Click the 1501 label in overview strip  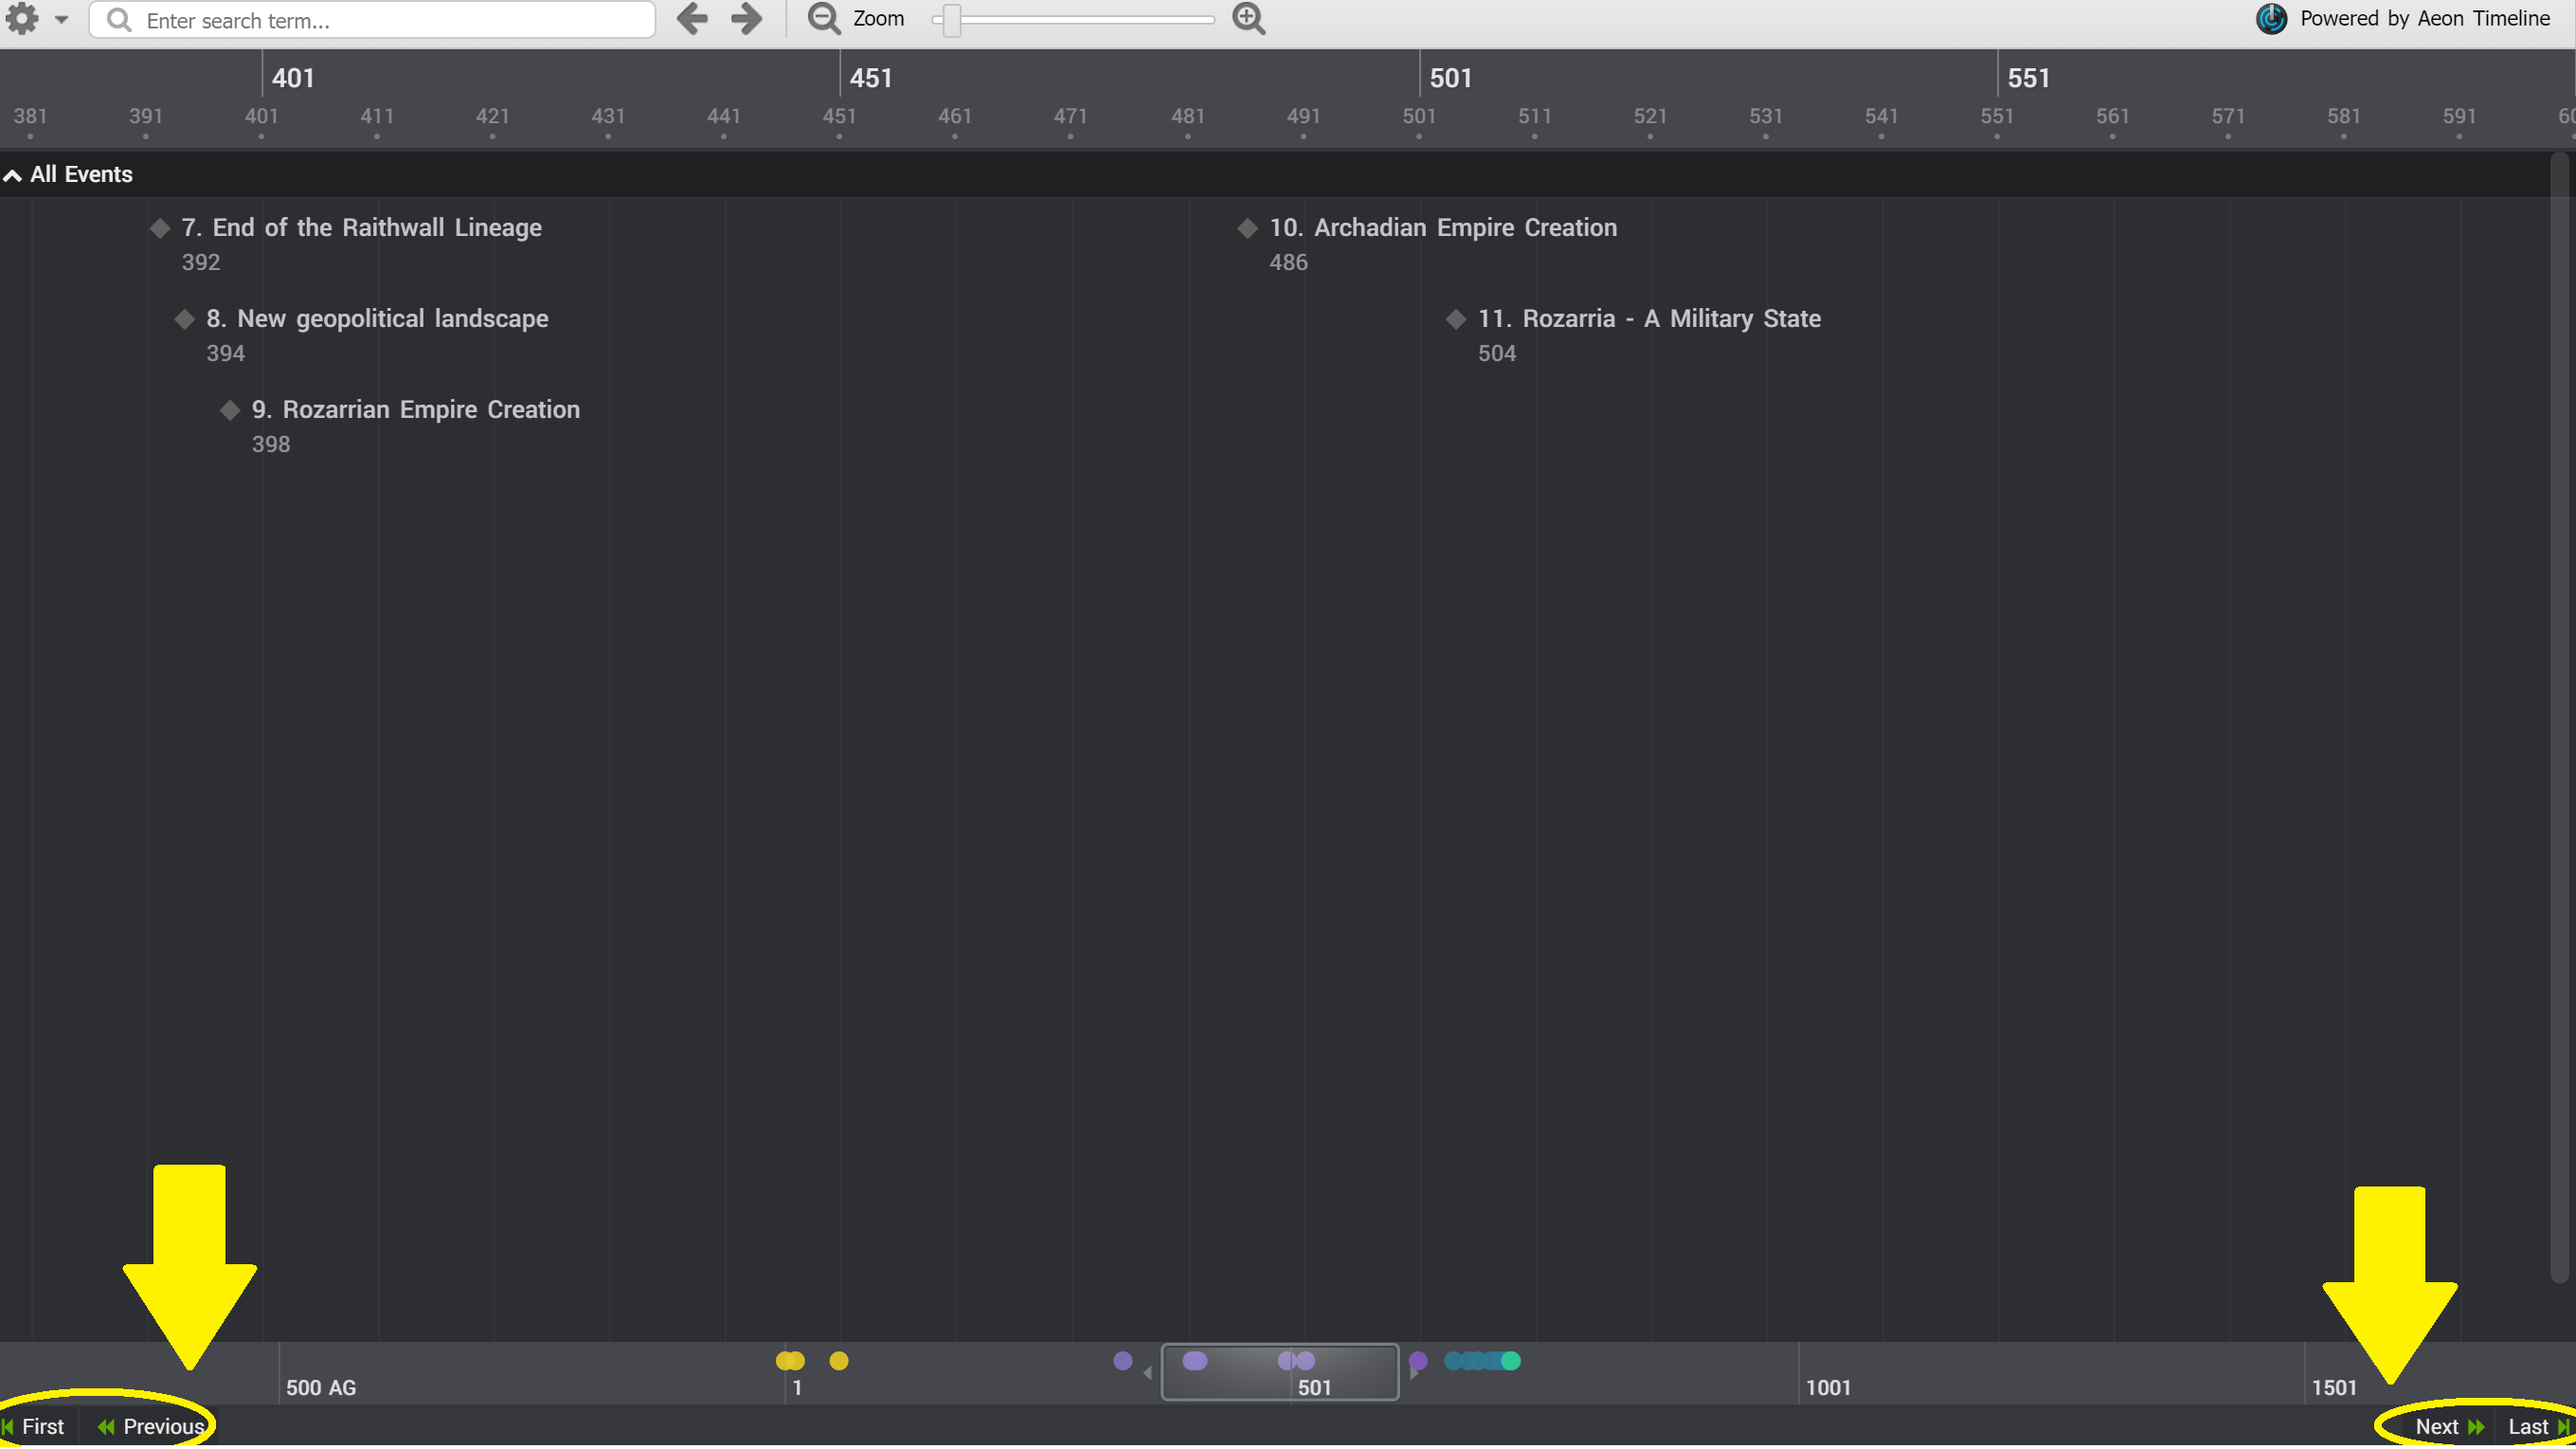[x=2334, y=1388]
